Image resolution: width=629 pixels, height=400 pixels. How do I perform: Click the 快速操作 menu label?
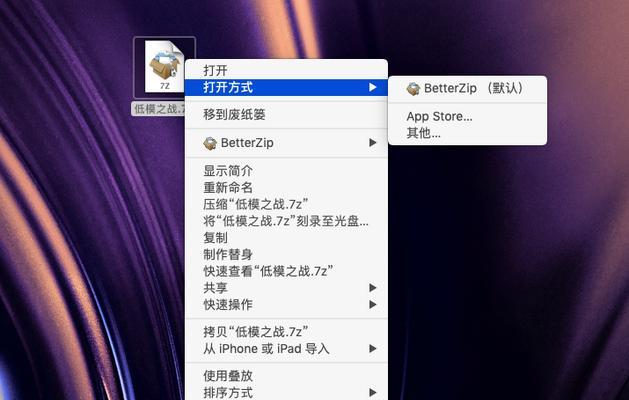(228, 305)
